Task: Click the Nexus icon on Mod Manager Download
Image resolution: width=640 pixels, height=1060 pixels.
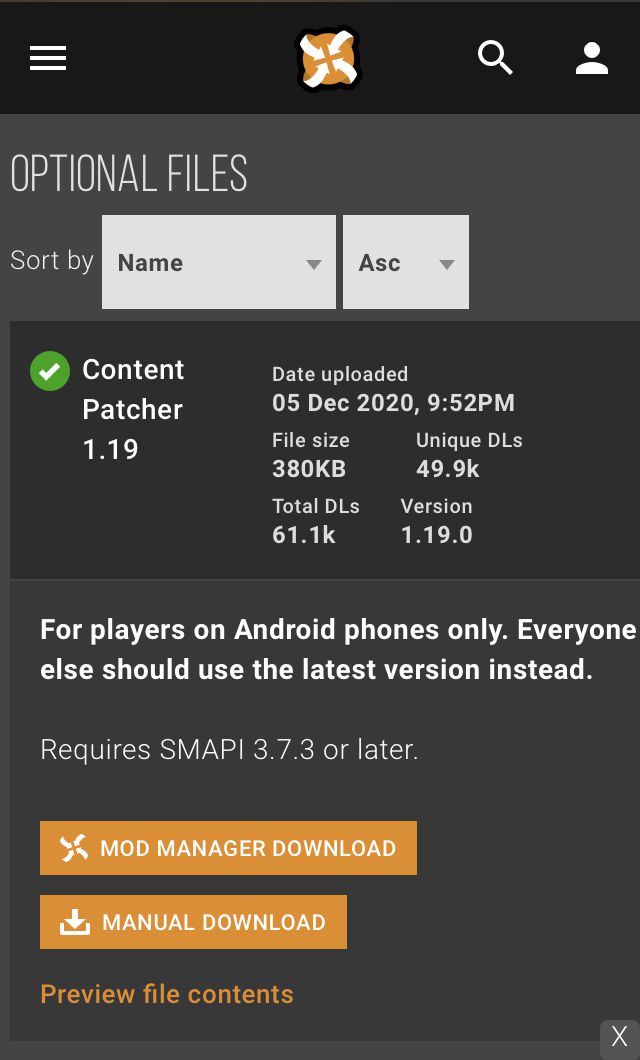Action: tap(74, 849)
